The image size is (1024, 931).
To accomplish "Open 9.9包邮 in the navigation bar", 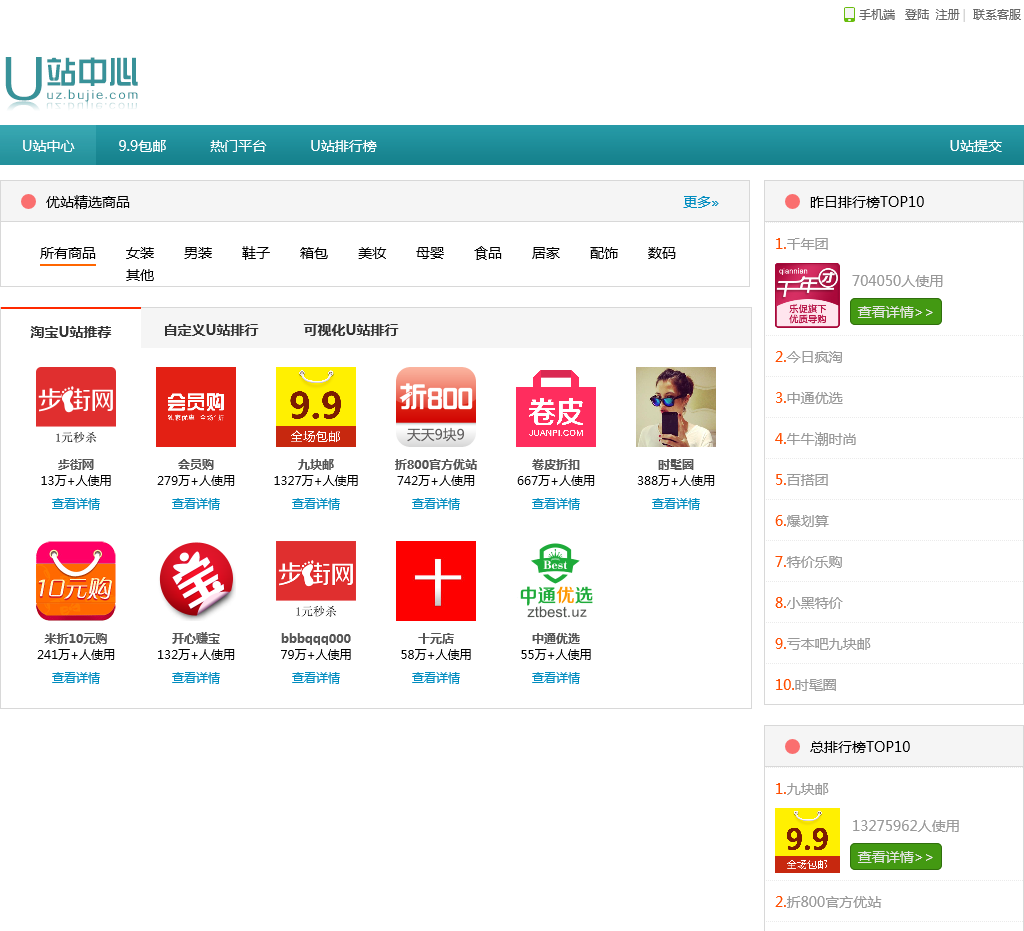I will pos(142,146).
